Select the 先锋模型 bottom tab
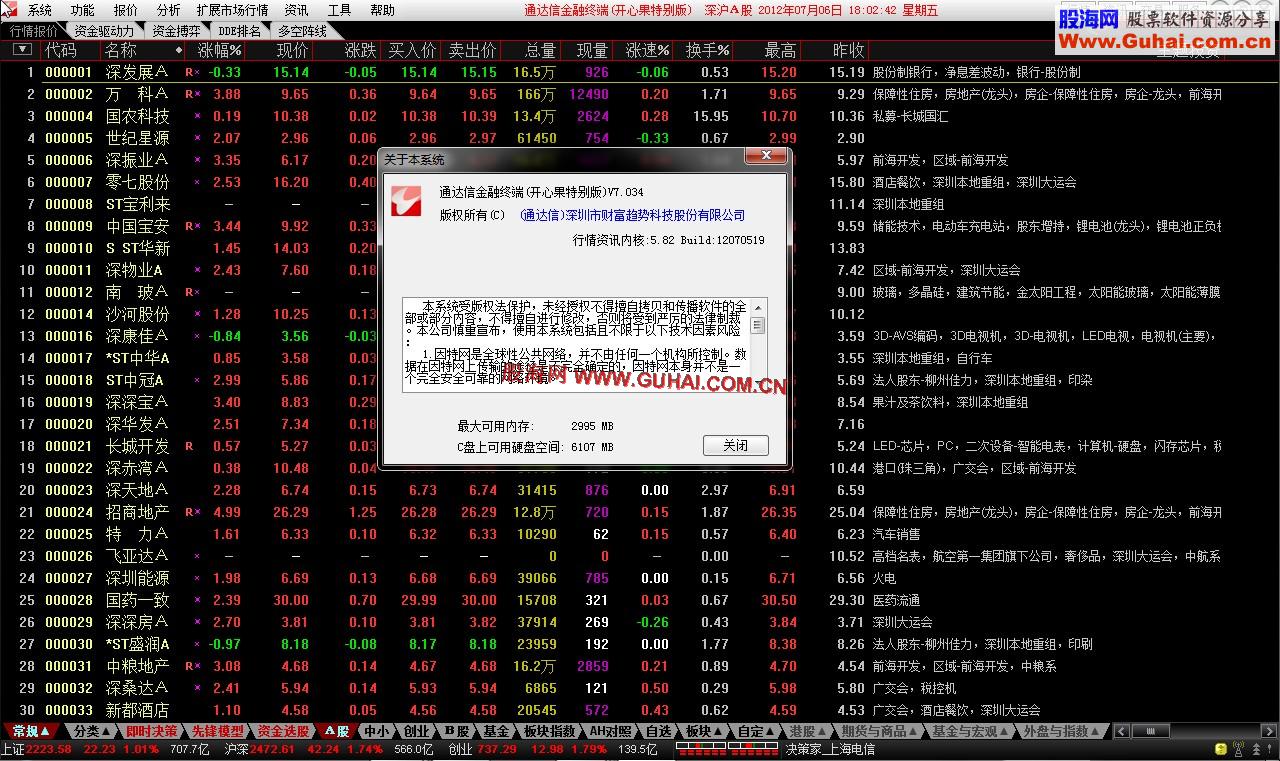The image size is (1280, 761). tap(217, 732)
